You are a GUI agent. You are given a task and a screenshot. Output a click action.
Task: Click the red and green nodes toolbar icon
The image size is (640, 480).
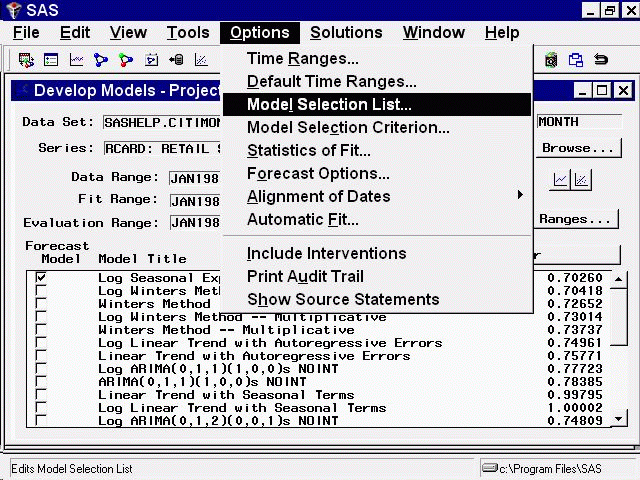[126, 60]
